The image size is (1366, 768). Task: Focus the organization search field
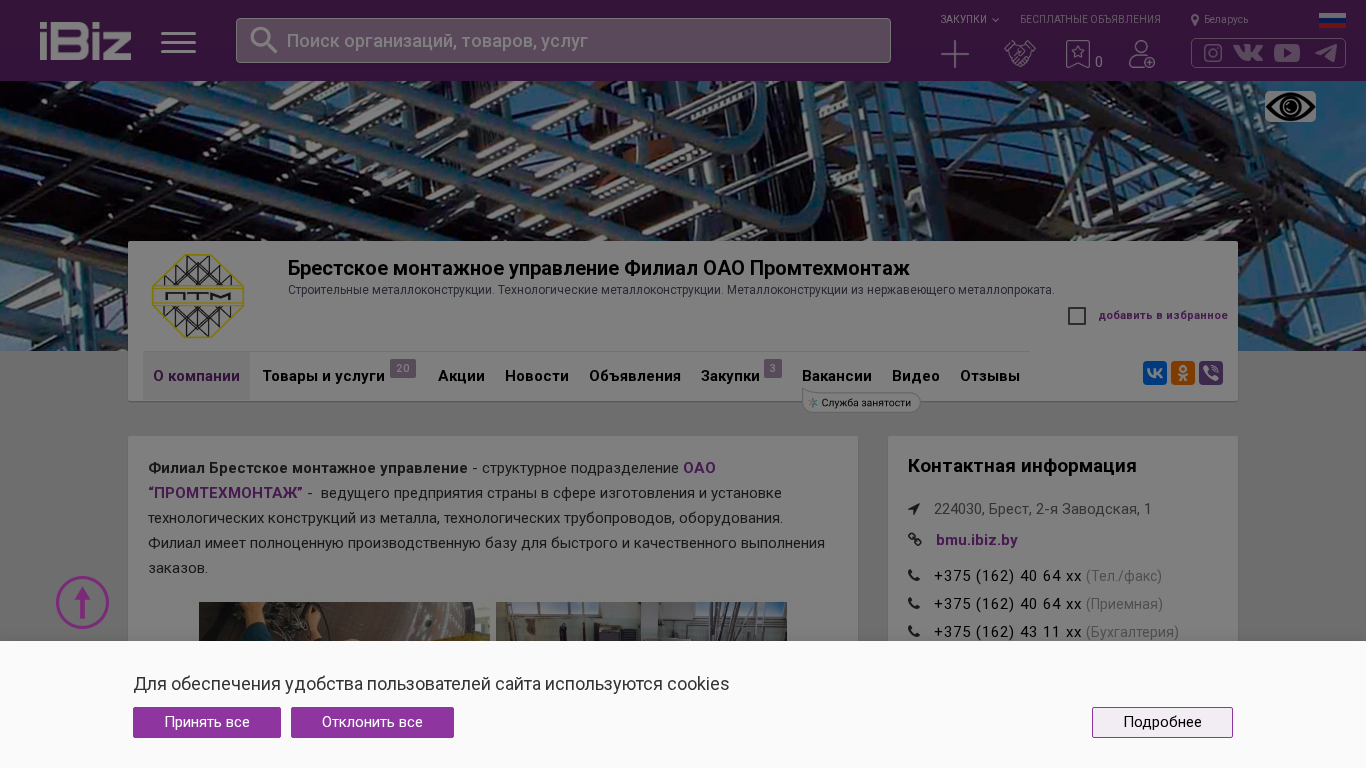pos(563,41)
